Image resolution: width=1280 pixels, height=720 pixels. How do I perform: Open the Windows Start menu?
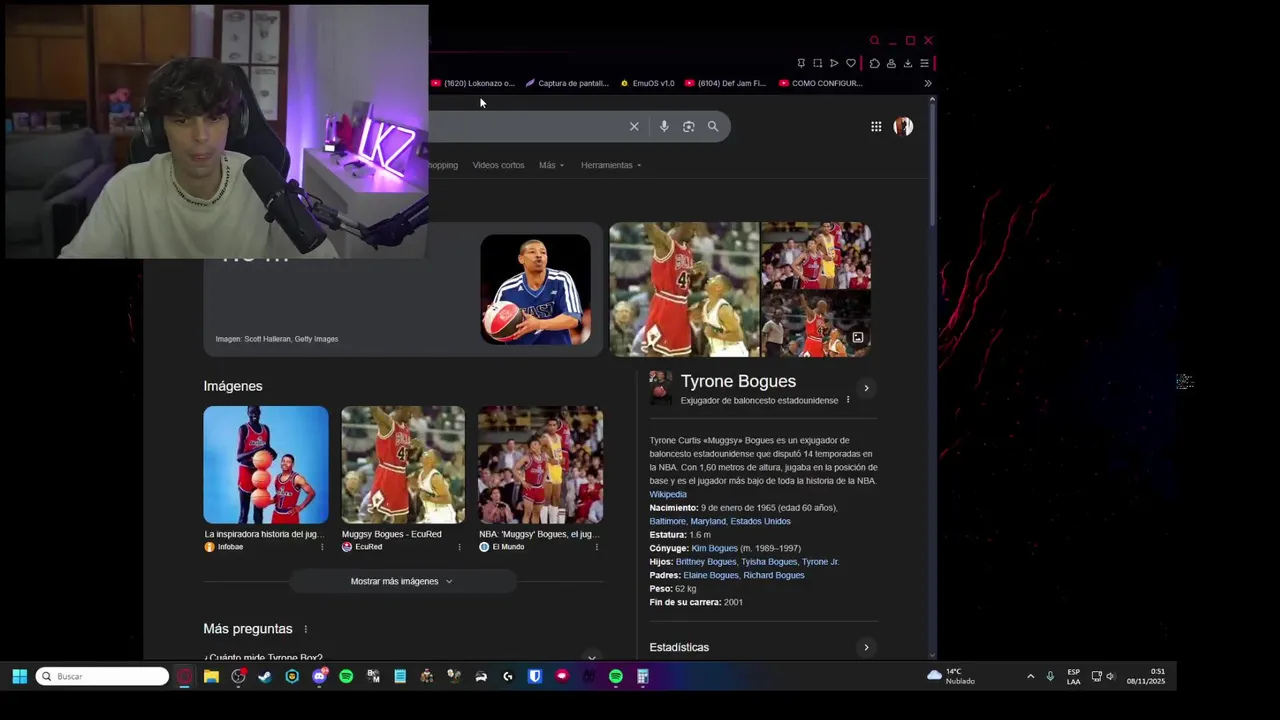19,676
